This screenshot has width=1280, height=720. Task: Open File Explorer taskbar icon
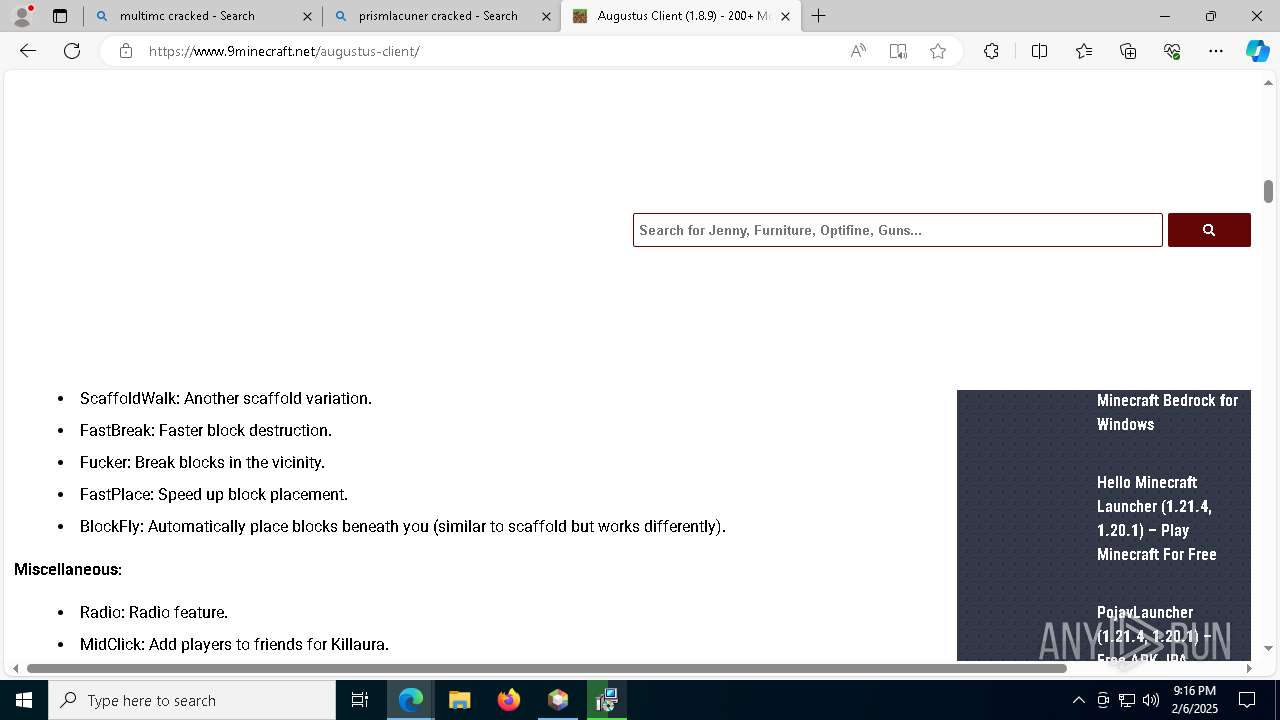pos(460,700)
